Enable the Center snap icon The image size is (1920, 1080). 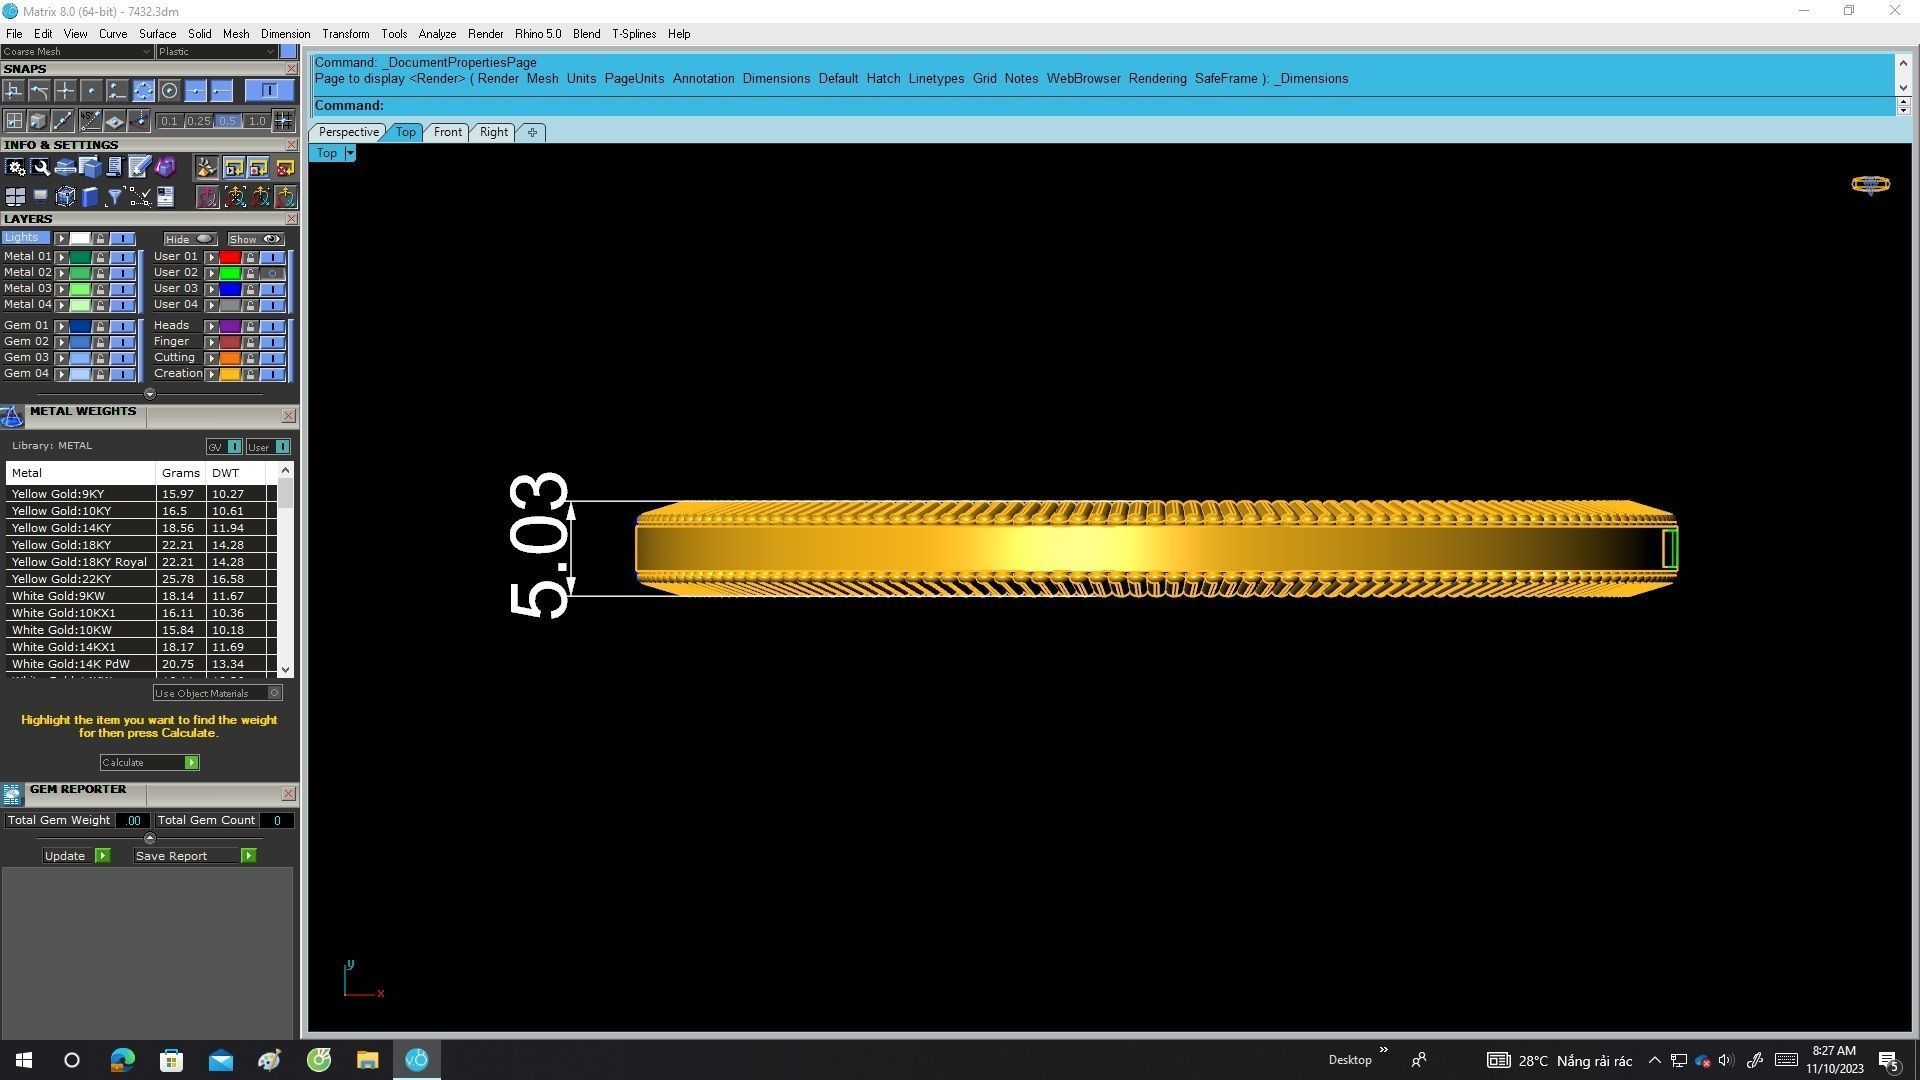coord(169,91)
